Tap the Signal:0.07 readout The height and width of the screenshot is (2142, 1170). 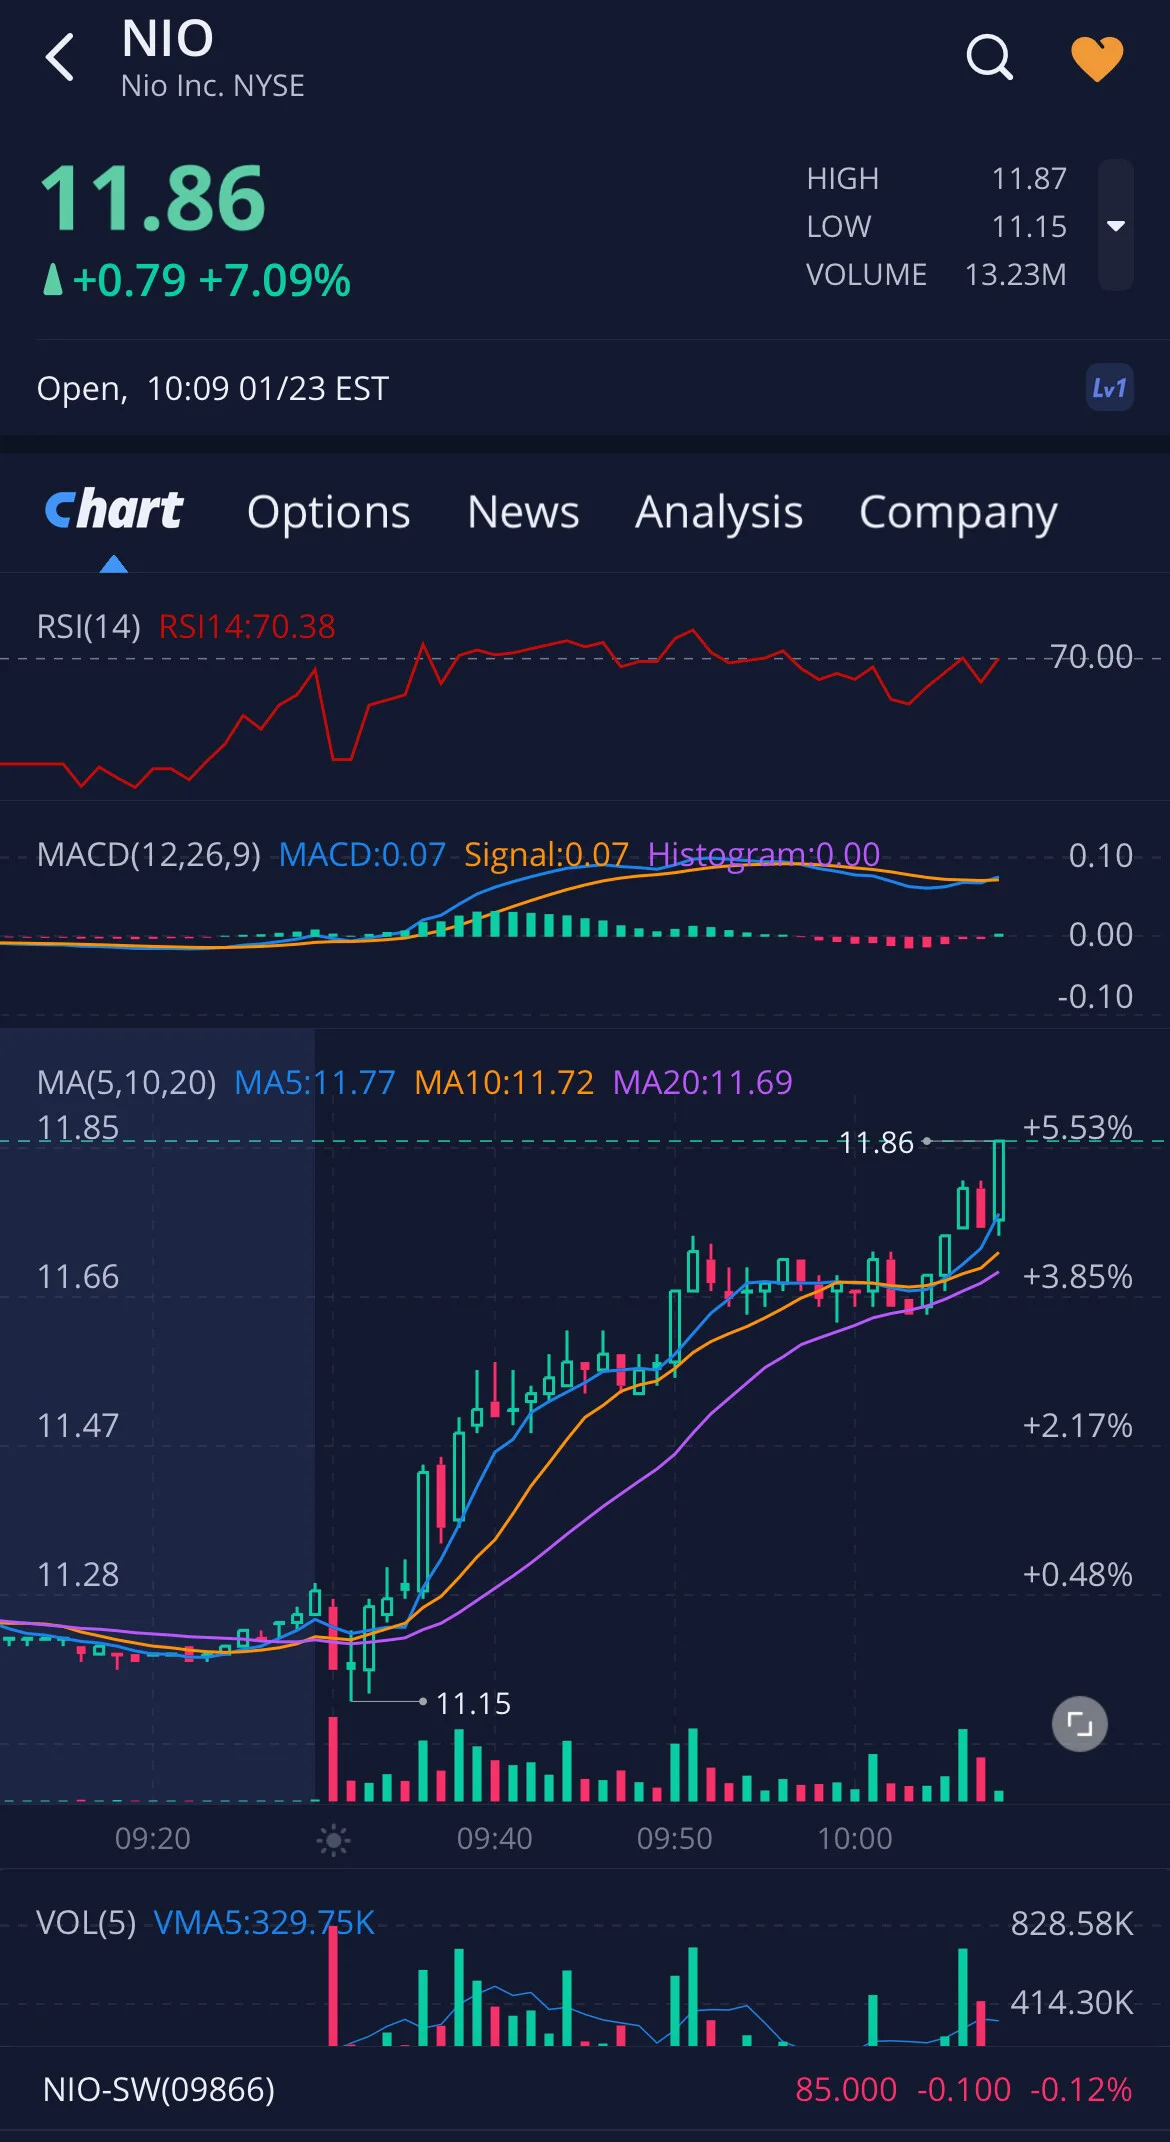tap(546, 855)
